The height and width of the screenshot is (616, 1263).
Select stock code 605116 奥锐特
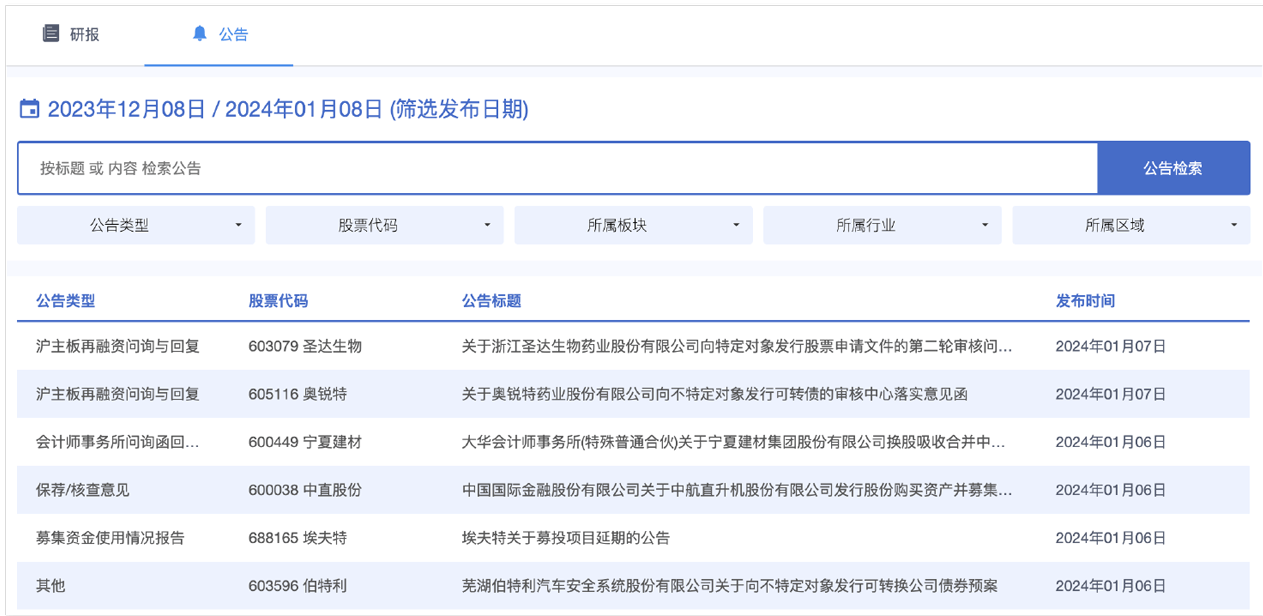click(298, 394)
